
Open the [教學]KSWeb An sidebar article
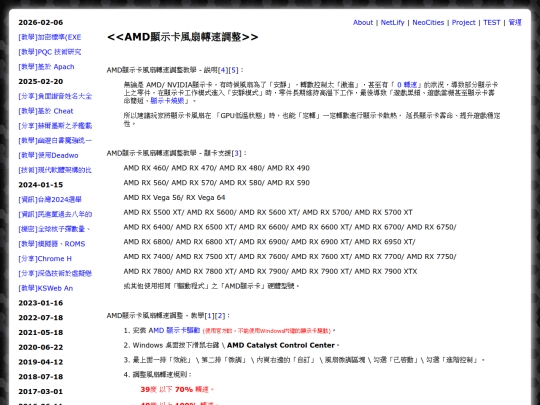(45, 288)
